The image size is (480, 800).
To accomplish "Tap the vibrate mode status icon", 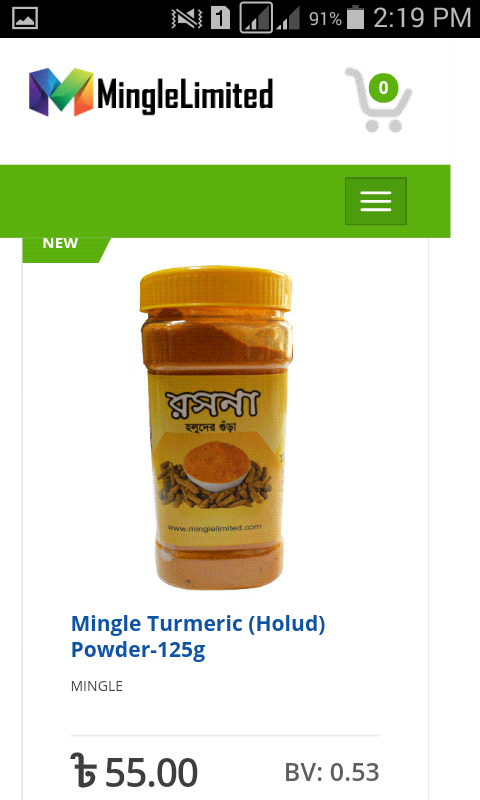I will [x=187, y=18].
